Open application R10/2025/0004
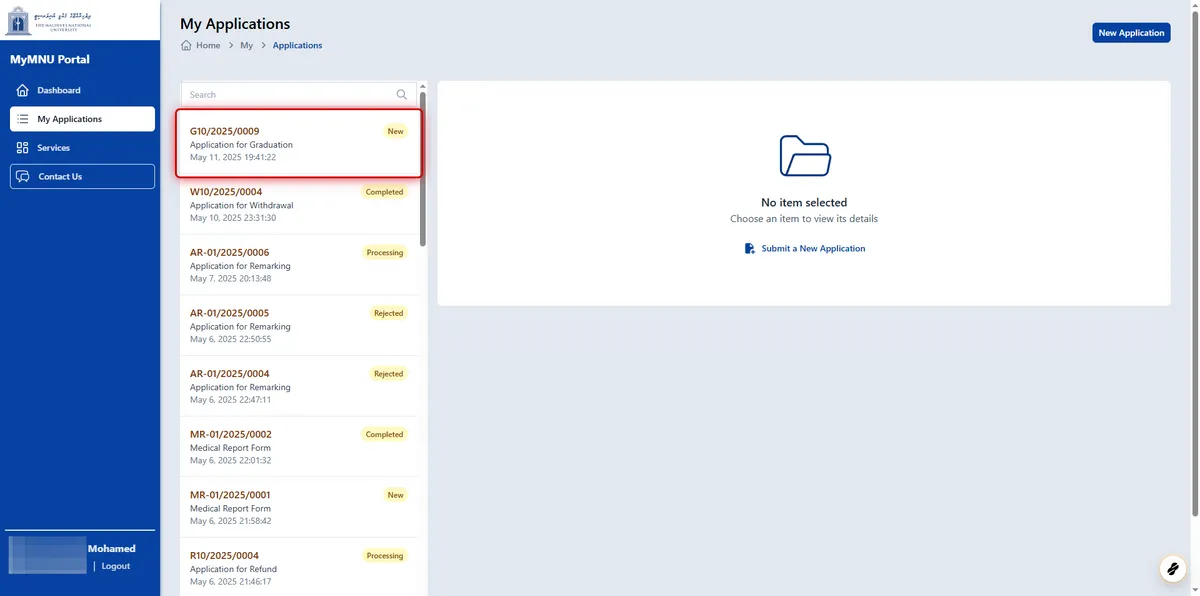Viewport: 1200px width, 596px height. coord(299,568)
